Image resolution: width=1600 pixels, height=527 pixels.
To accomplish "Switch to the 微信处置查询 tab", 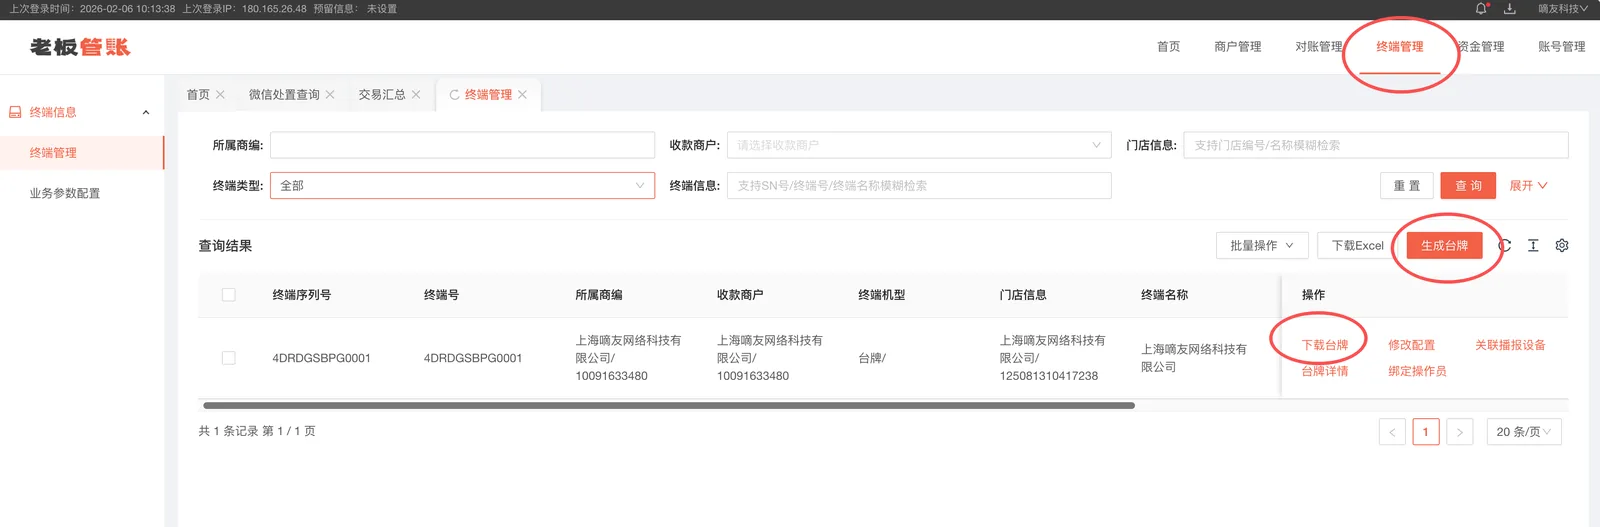I will [284, 95].
